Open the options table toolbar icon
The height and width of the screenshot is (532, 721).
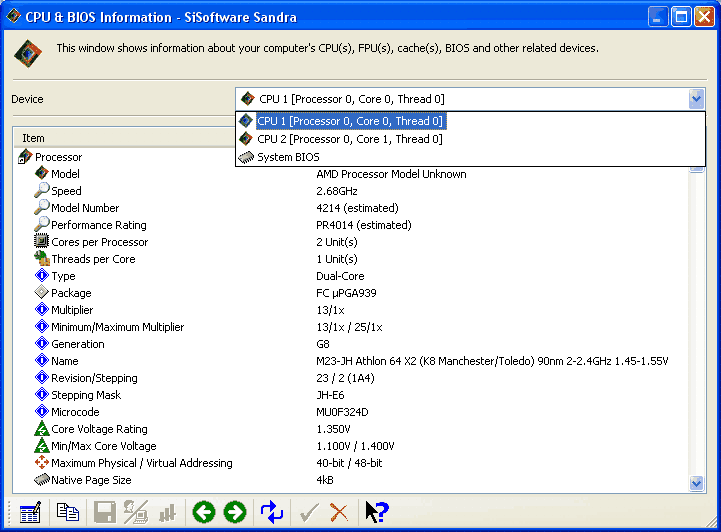[30, 512]
